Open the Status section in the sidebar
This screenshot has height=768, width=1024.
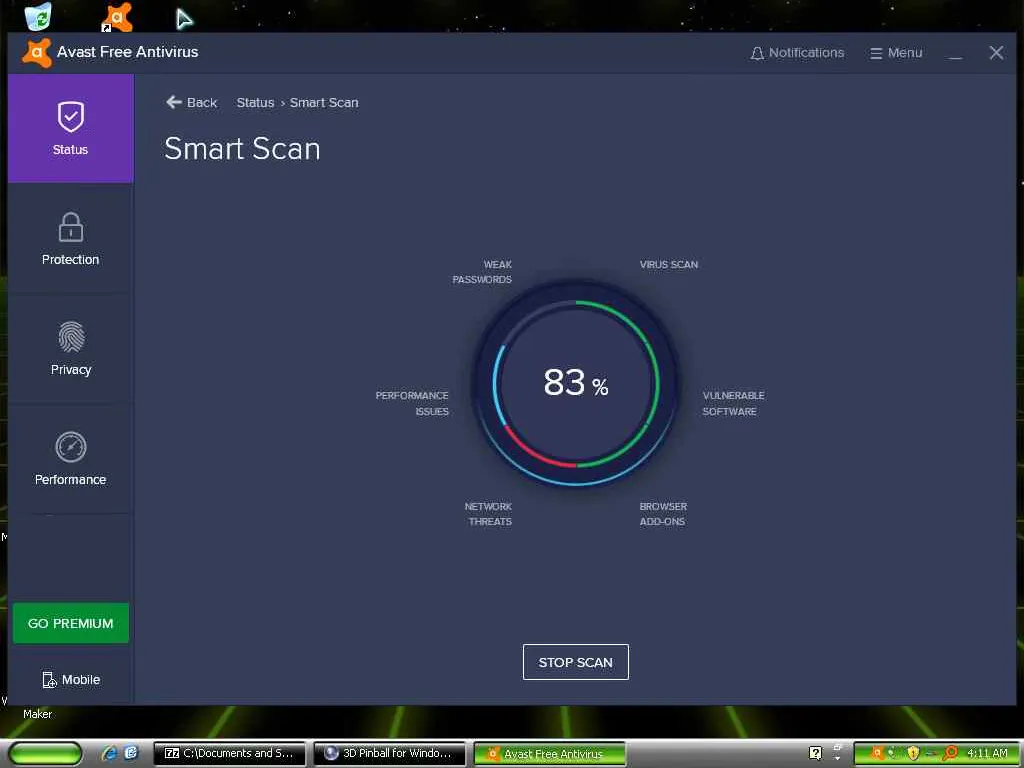pyautogui.click(x=71, y=128)
